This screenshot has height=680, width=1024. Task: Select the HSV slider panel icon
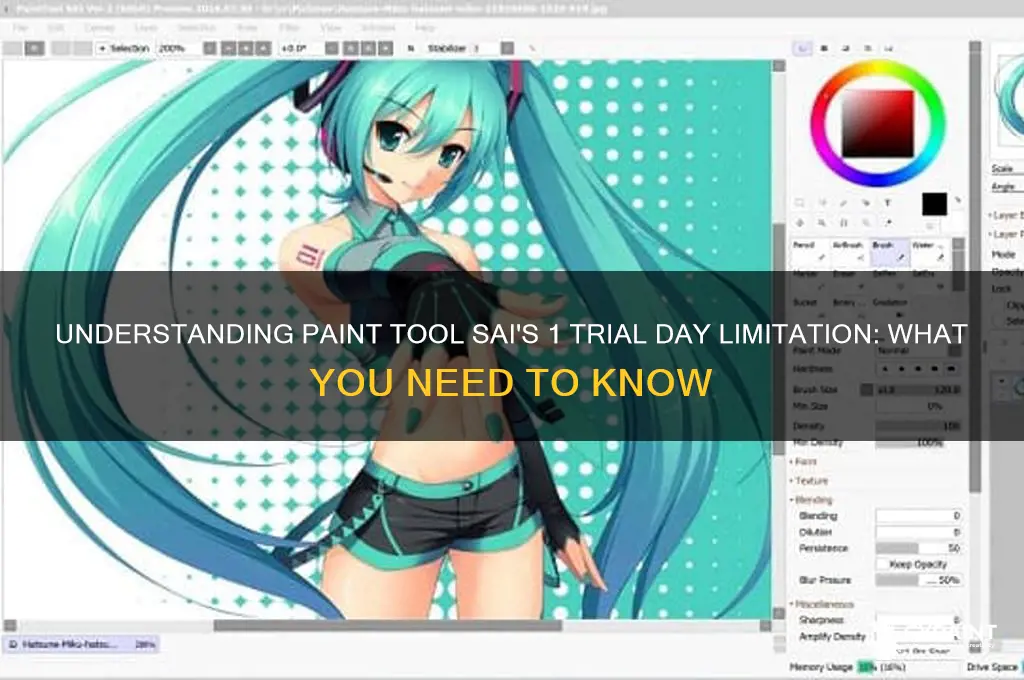(846, 48)
